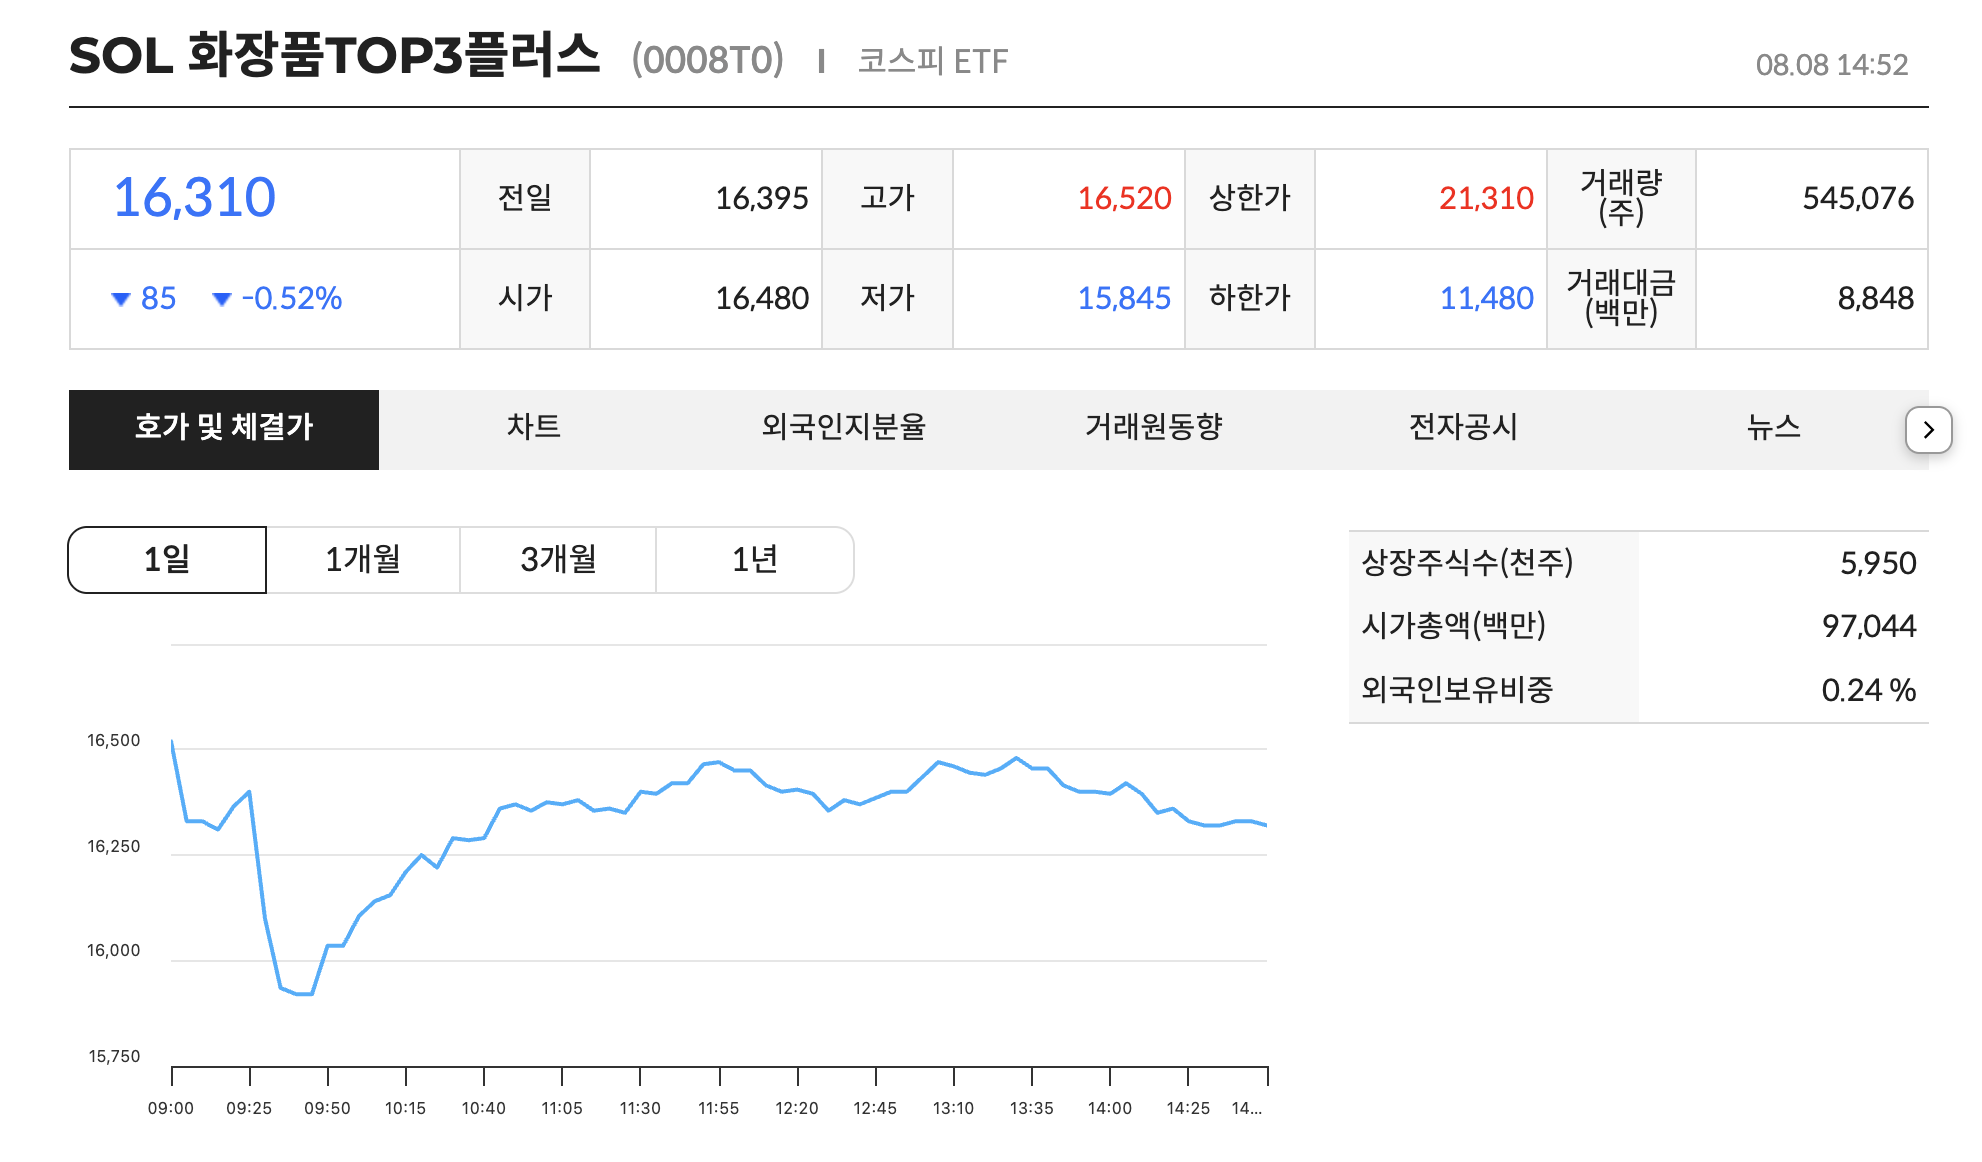The image size is (1982, 1162).
Task: Click the stock code (0008T0)
Action: click(x=707, y=61)
